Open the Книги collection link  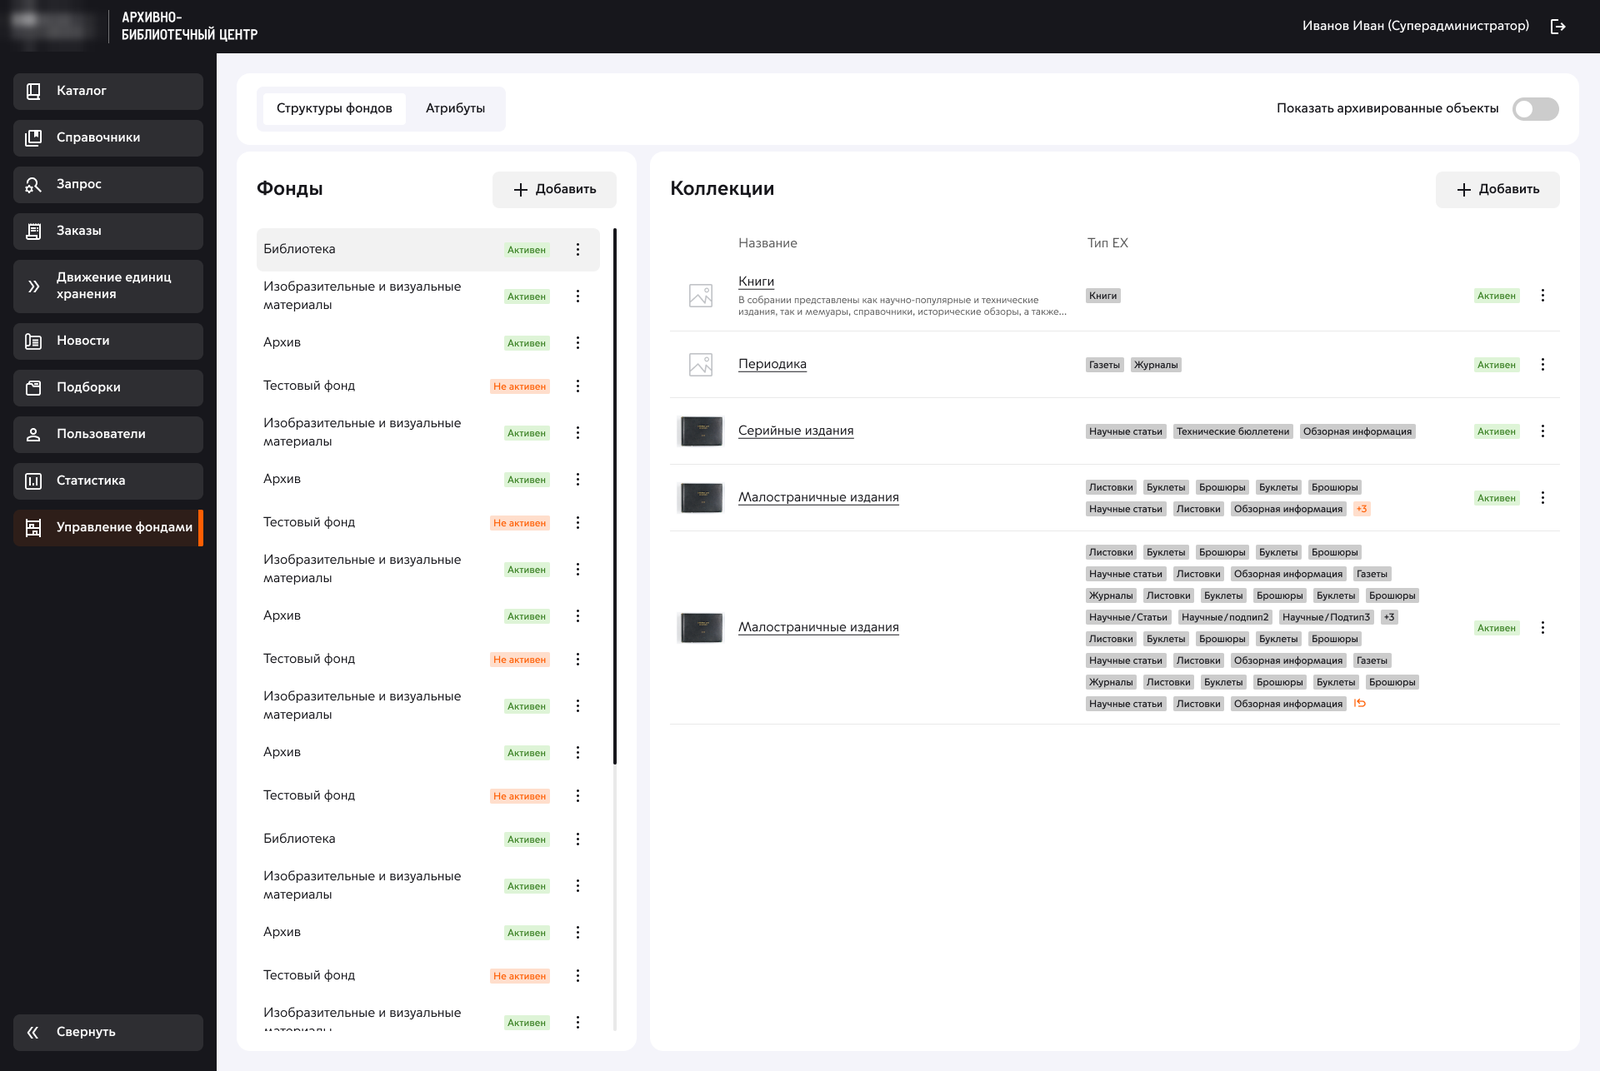tap(756, 282)
